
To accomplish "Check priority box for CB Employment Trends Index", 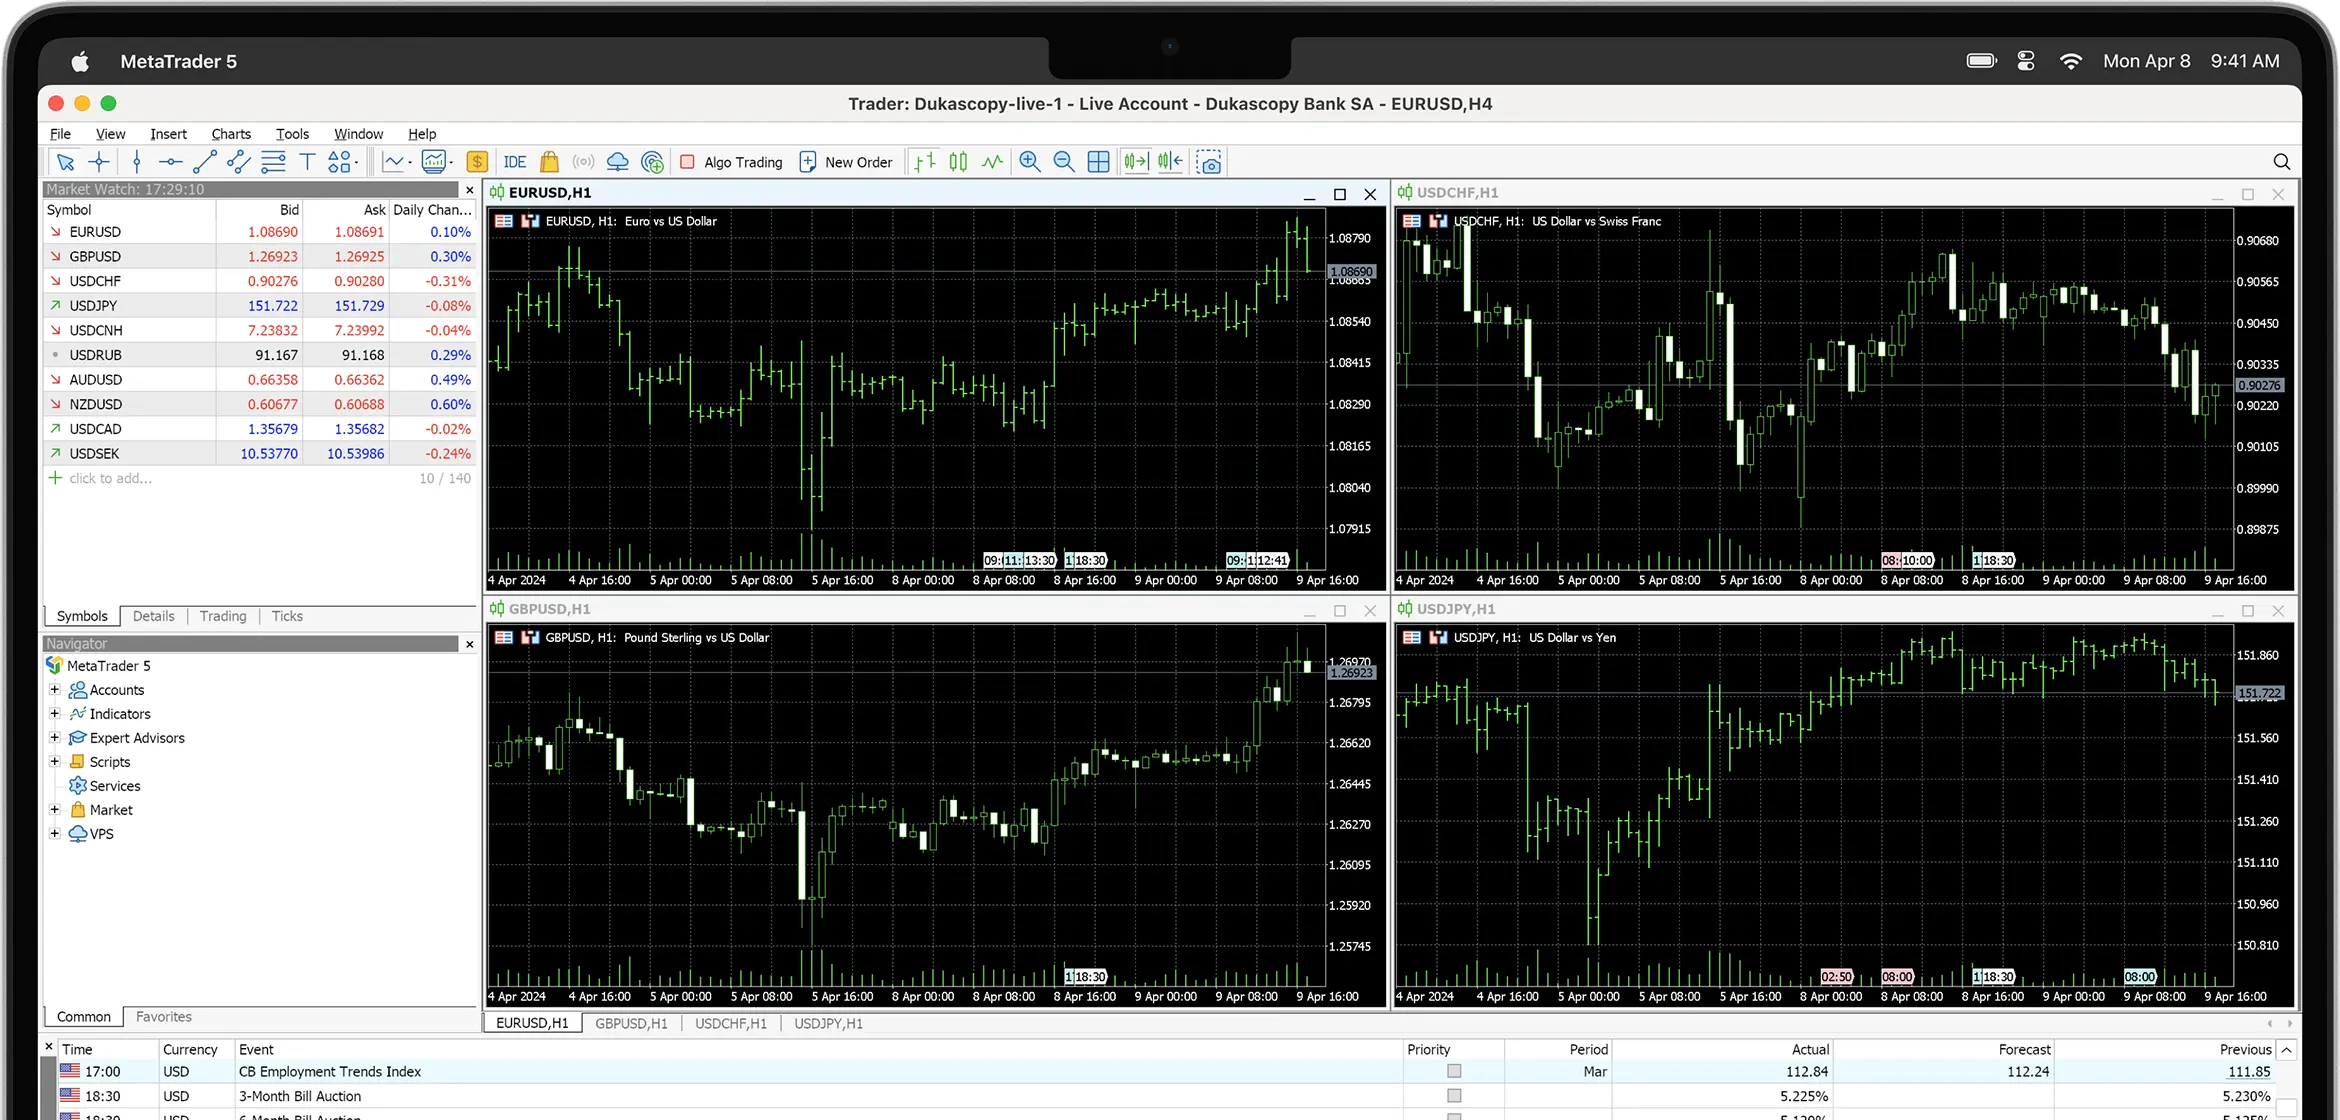I will pos(1454,1071).
